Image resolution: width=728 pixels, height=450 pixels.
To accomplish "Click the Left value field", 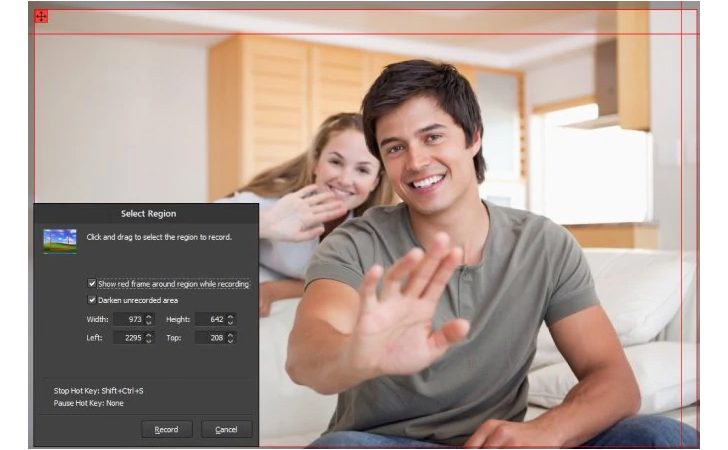I will point(129,338).
